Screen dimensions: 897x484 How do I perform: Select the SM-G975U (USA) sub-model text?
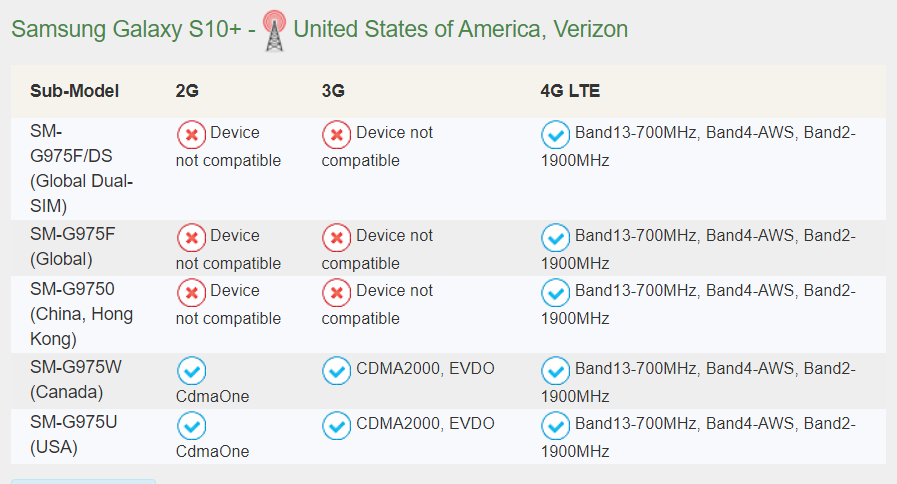[x=74, y=434]
